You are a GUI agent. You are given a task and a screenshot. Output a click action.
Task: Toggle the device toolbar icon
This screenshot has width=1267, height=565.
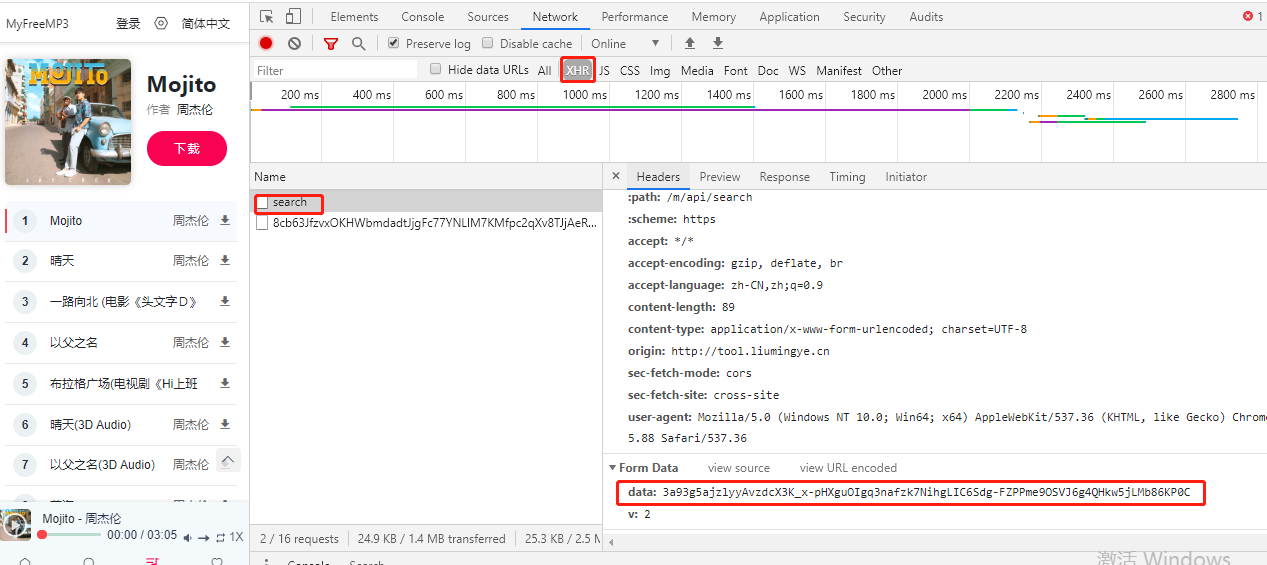(293, 17)
